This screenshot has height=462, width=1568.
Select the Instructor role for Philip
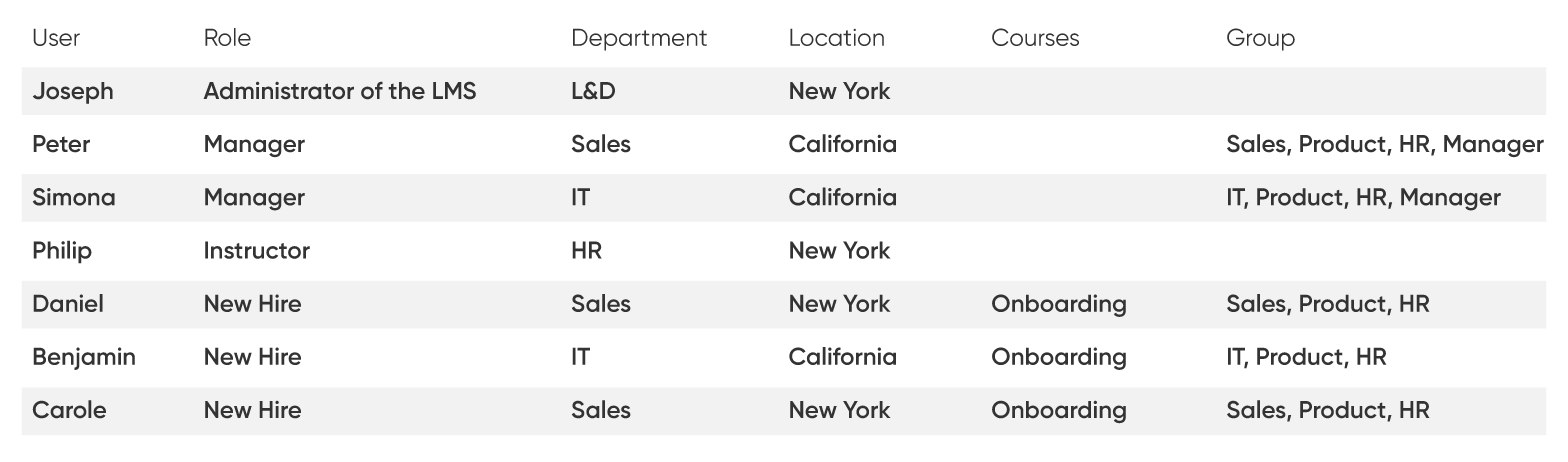pyautogui.click(x=256, y=250)
